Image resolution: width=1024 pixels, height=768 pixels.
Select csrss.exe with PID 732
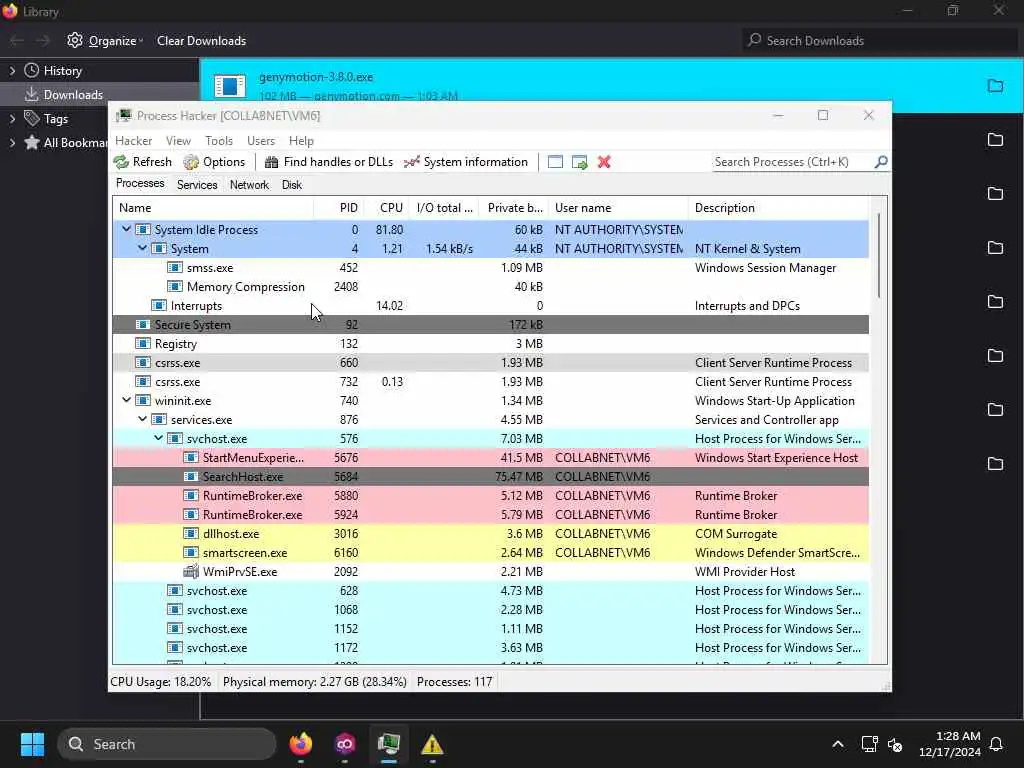click(491, 381)
